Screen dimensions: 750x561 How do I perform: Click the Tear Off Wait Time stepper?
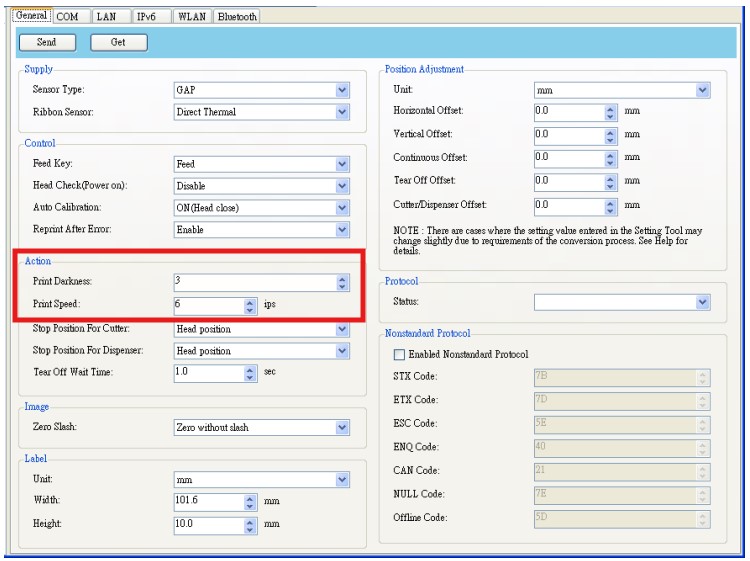click(x=251, y=373)
